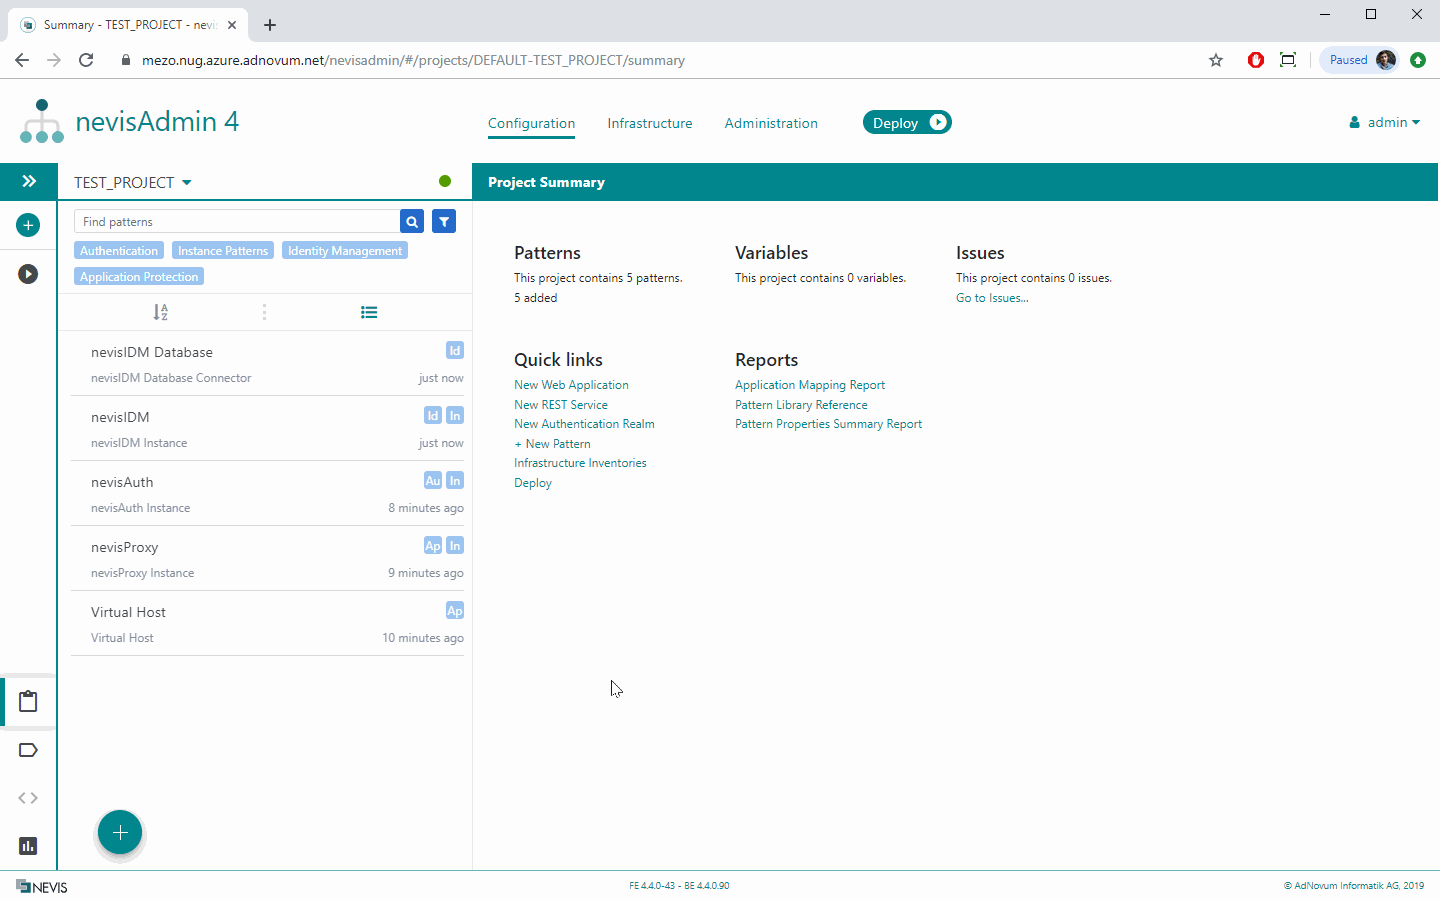Open the New REST Service quick link
Image resolution: width=1440 pixels, height=900 pixels.
(561, 405)
